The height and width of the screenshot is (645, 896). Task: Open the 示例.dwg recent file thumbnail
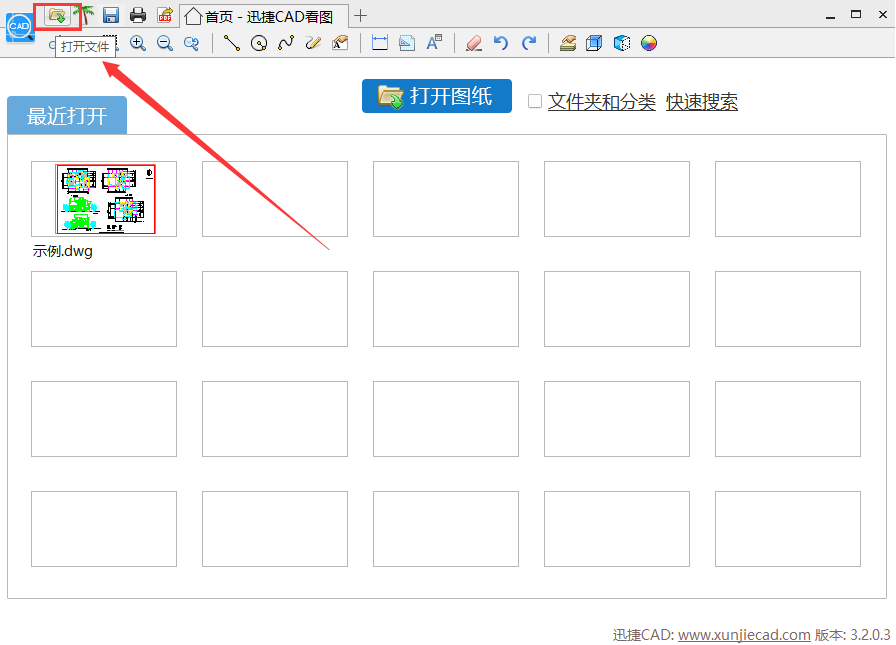pos(104,198)
